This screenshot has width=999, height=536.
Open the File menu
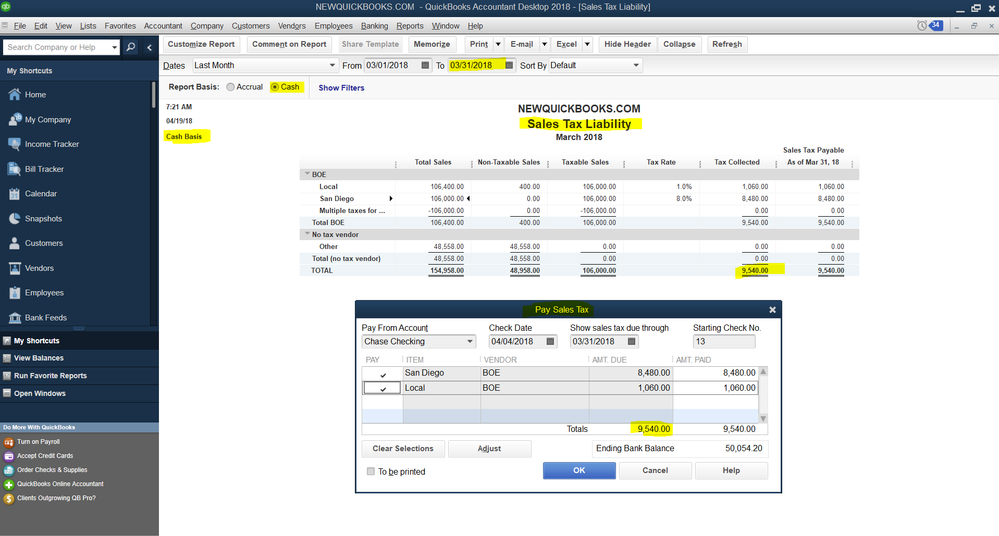(x=20, y=26)
